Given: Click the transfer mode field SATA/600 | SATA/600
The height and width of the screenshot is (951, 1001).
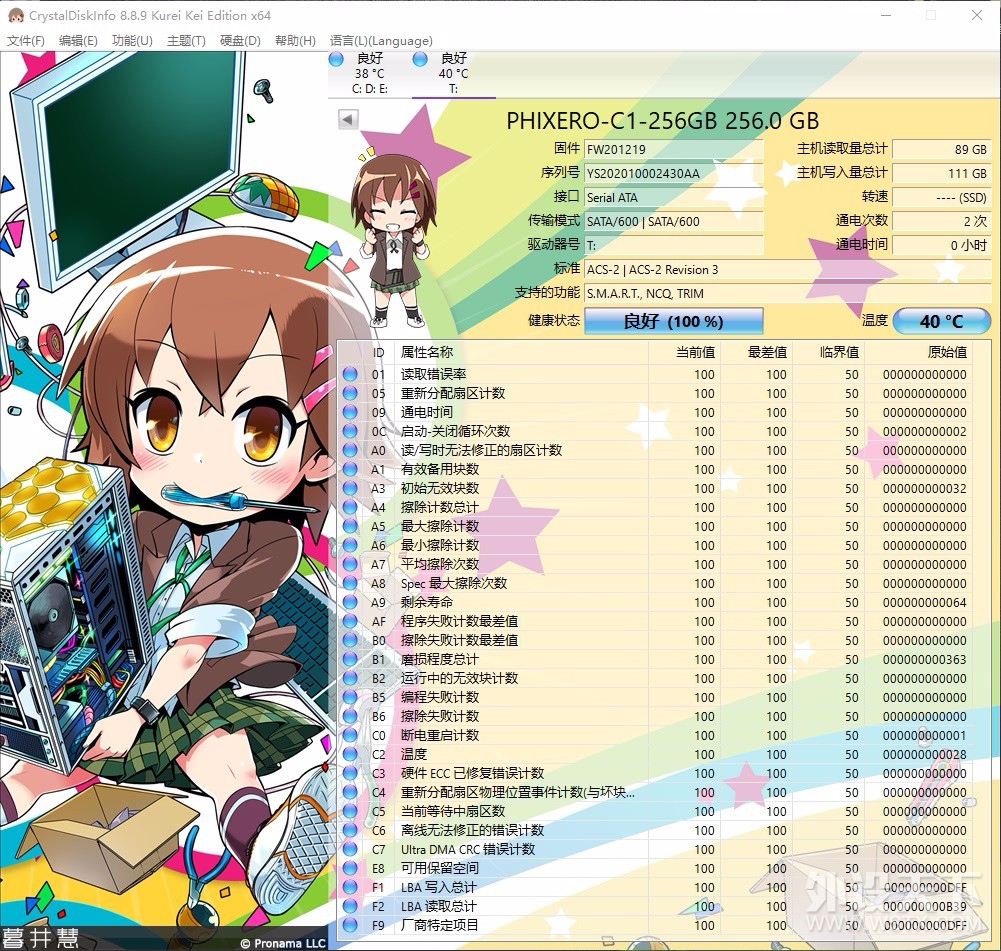Looking at the screenshot, I should click(674, 221).
